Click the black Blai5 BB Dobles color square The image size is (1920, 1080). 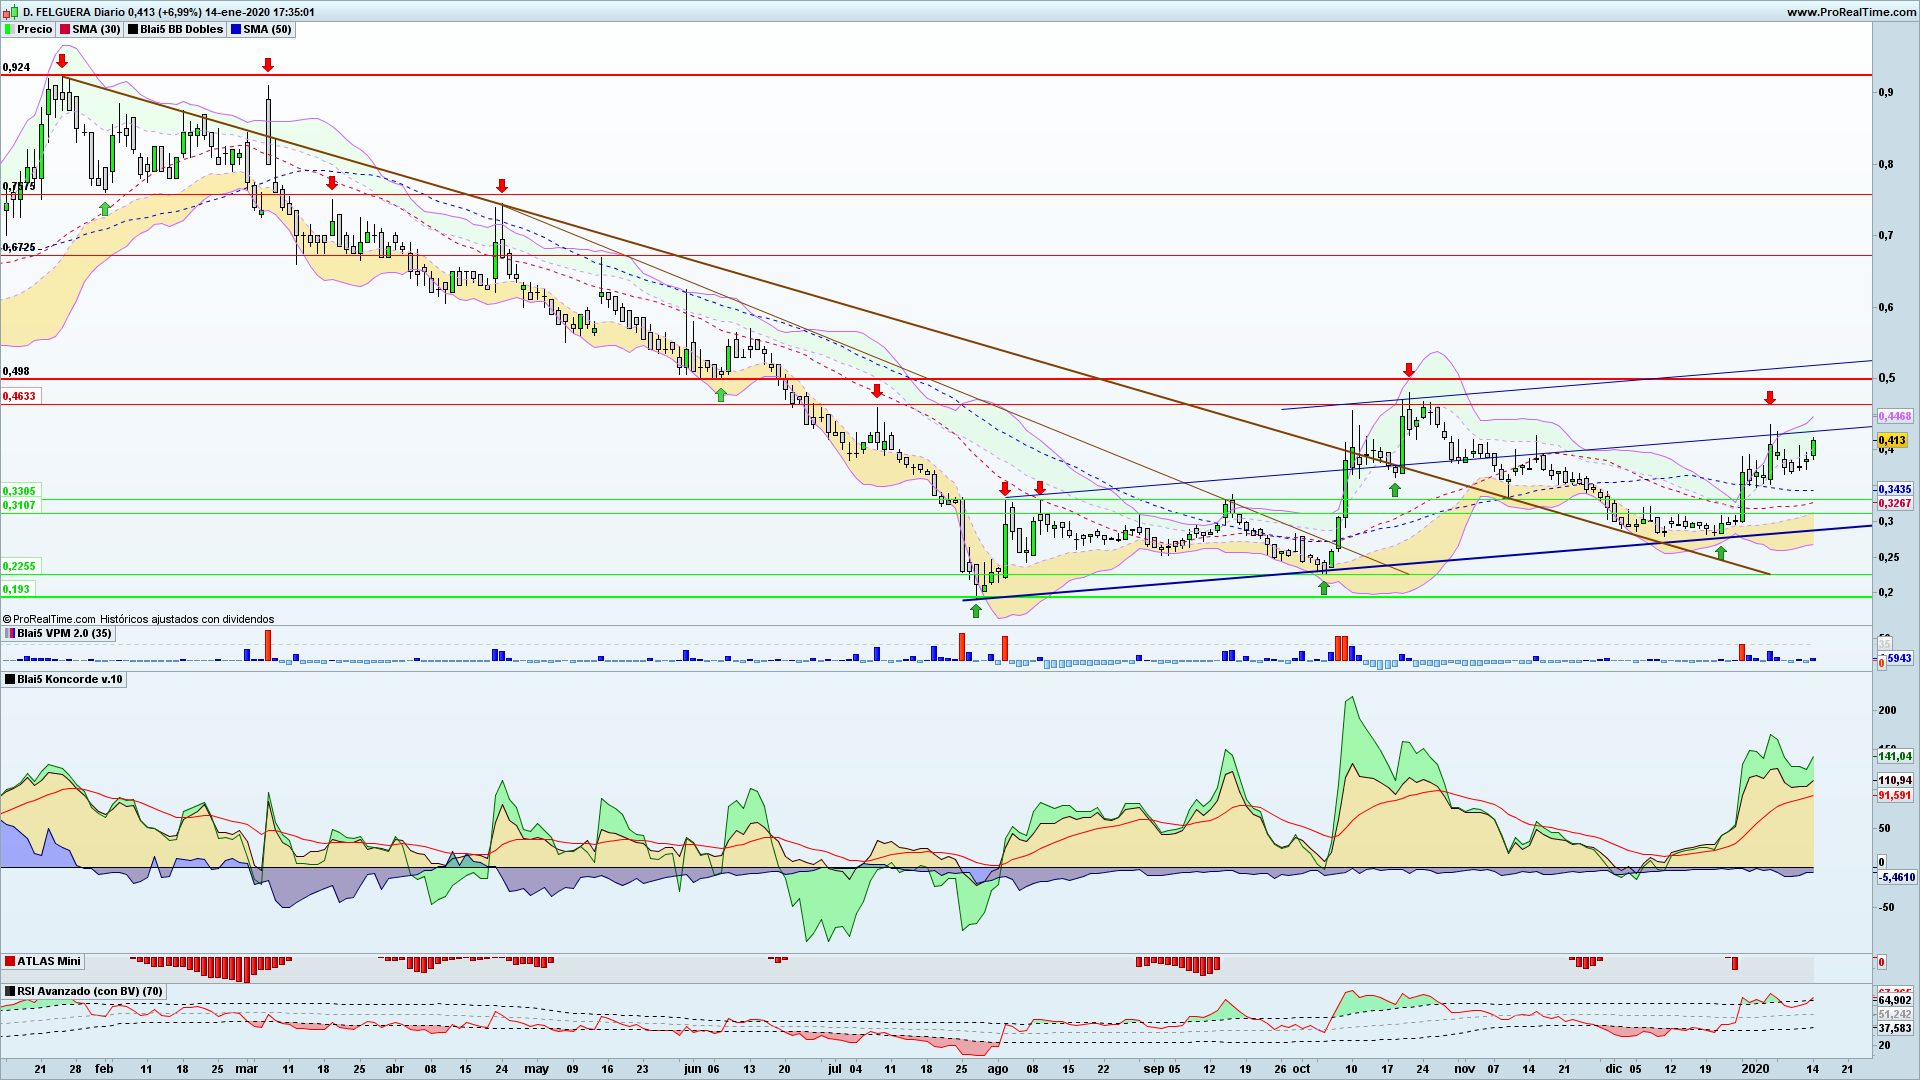coord(133,29)
